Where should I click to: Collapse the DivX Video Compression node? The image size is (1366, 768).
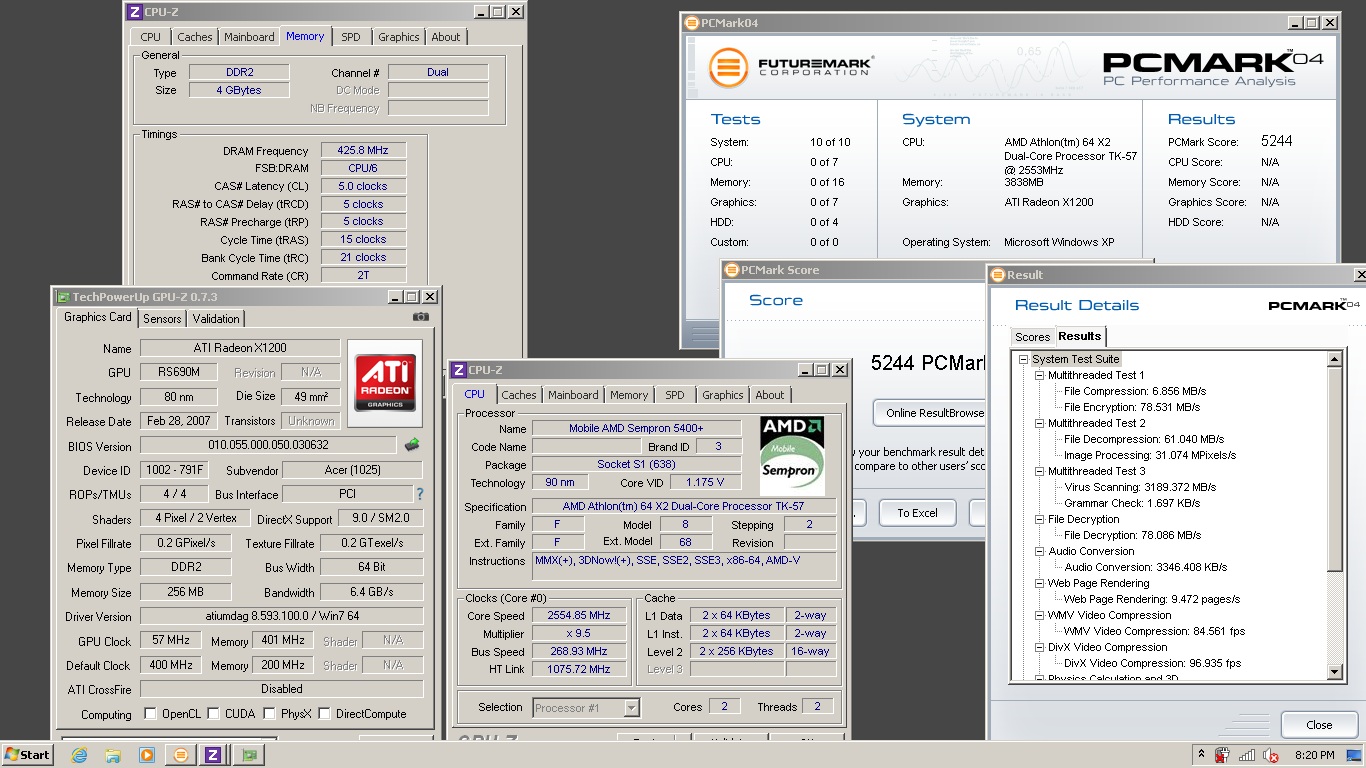coord(1039,647)
